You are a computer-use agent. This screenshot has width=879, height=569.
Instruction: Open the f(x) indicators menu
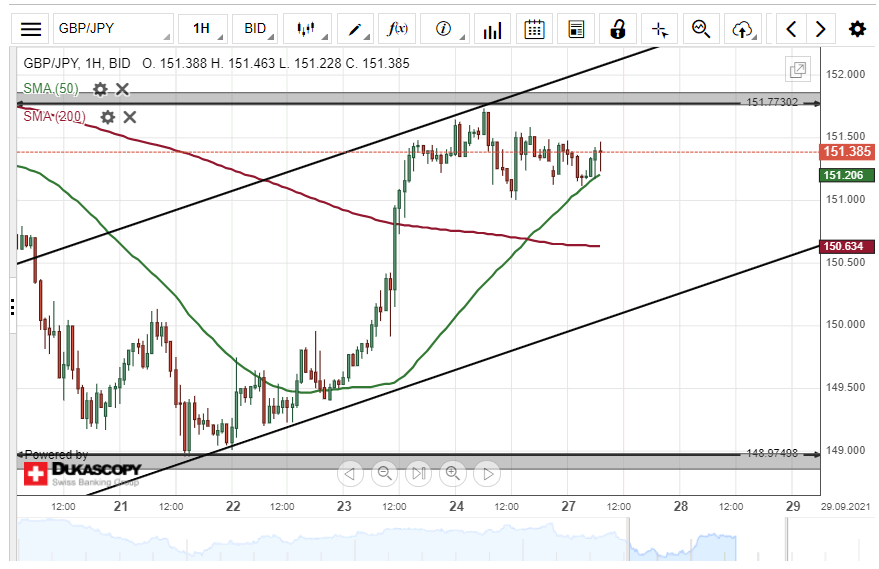397,29
